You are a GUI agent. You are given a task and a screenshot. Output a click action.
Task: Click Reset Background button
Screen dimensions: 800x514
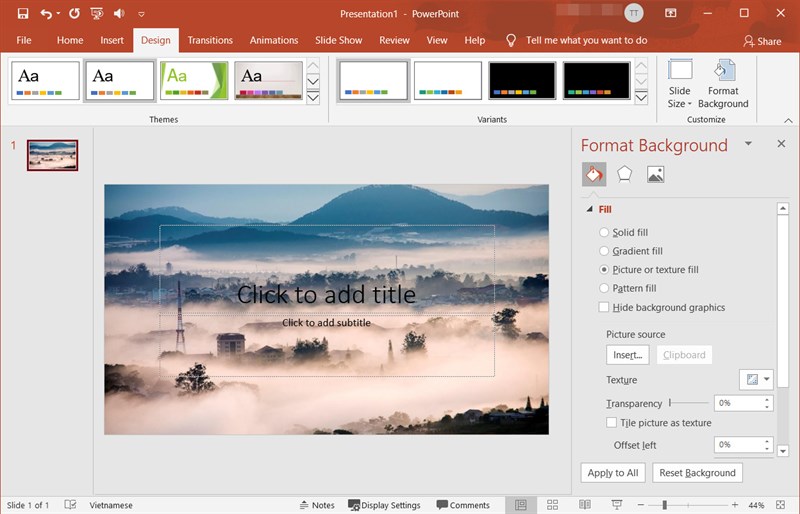(697, 473)
